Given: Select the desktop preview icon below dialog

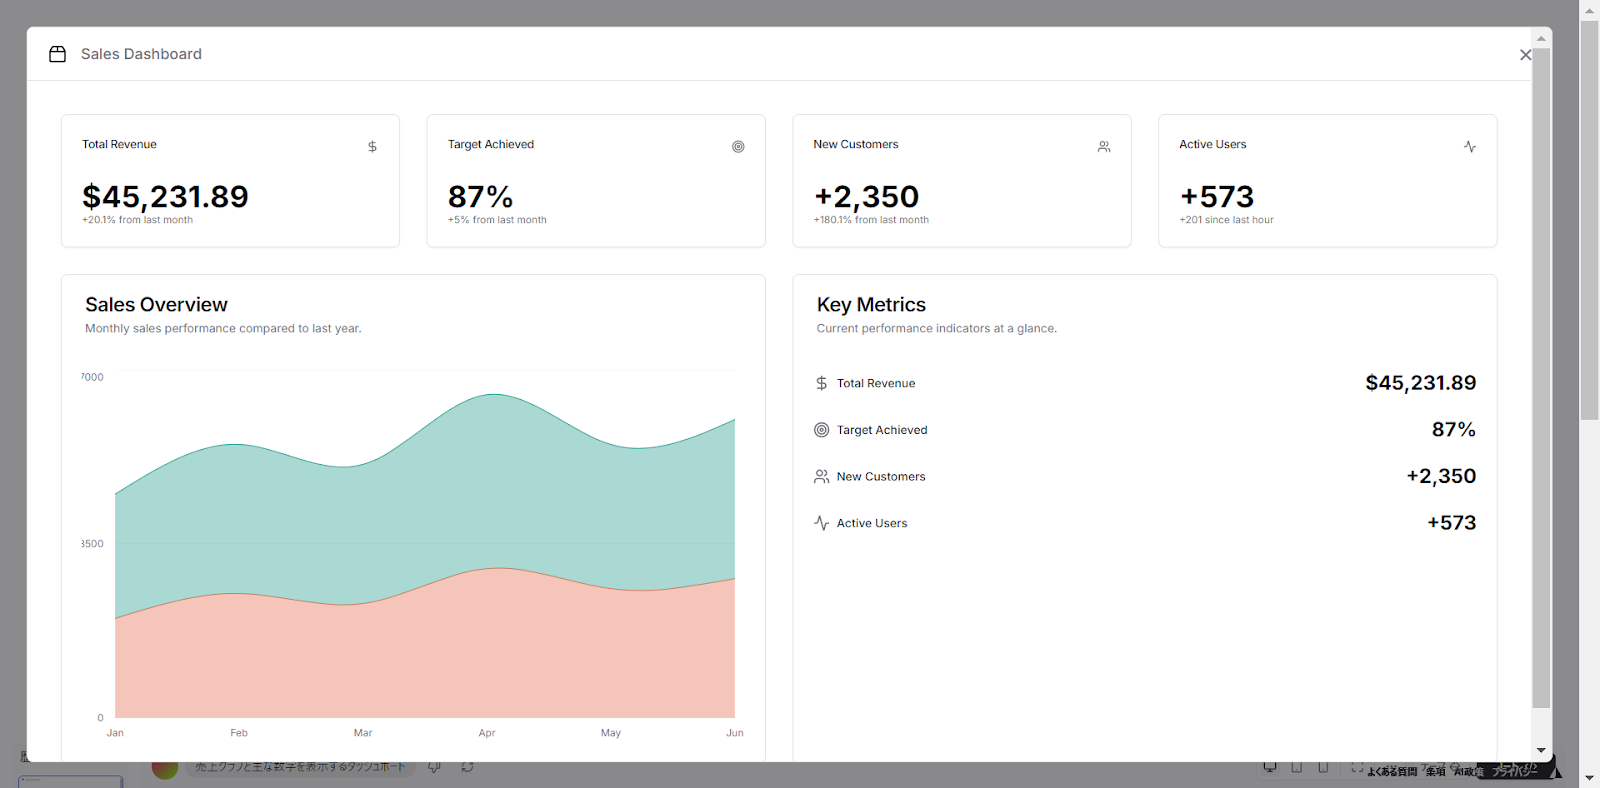Looking at the screenshot, I should tap(1270, 767).
